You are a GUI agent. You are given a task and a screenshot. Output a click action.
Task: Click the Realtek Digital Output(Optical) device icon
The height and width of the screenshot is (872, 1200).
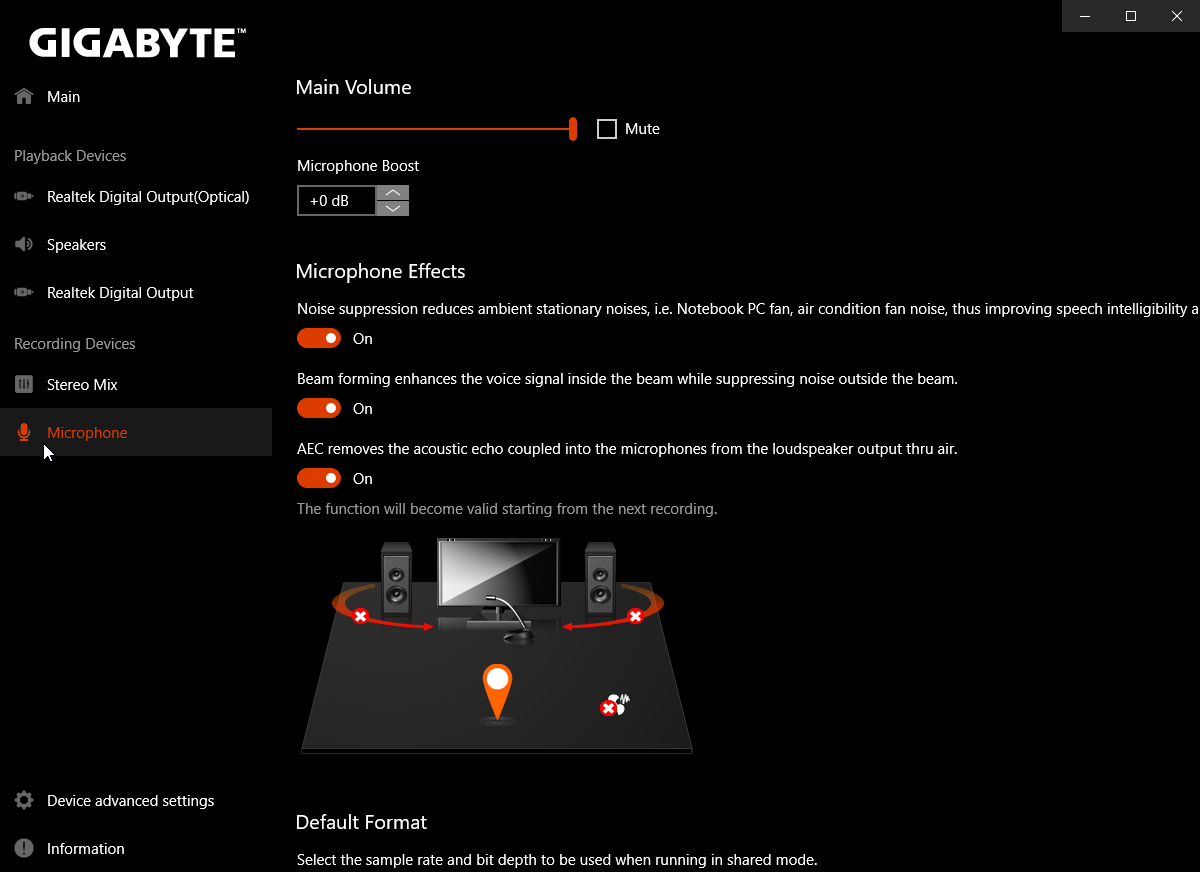[24, 197]
